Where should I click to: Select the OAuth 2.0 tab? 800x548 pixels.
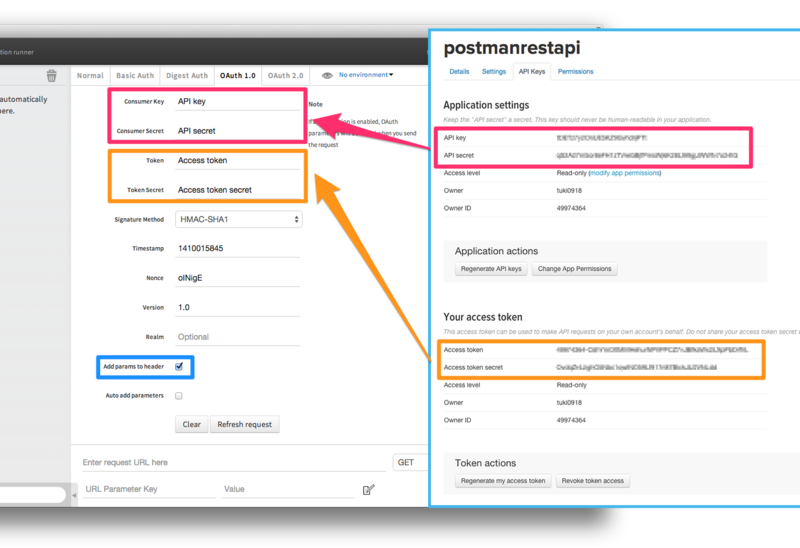coord(286,76)
